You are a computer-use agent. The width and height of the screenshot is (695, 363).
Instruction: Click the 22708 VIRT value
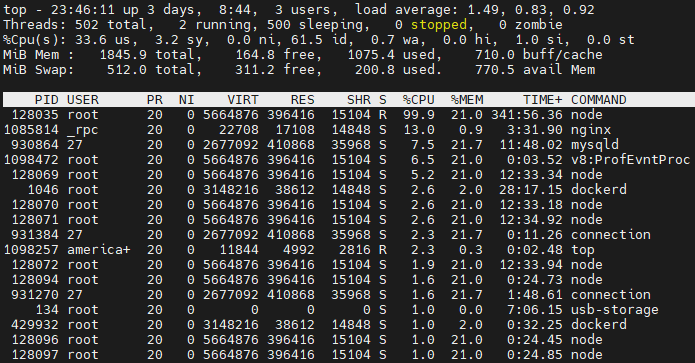tap(239, 130)
